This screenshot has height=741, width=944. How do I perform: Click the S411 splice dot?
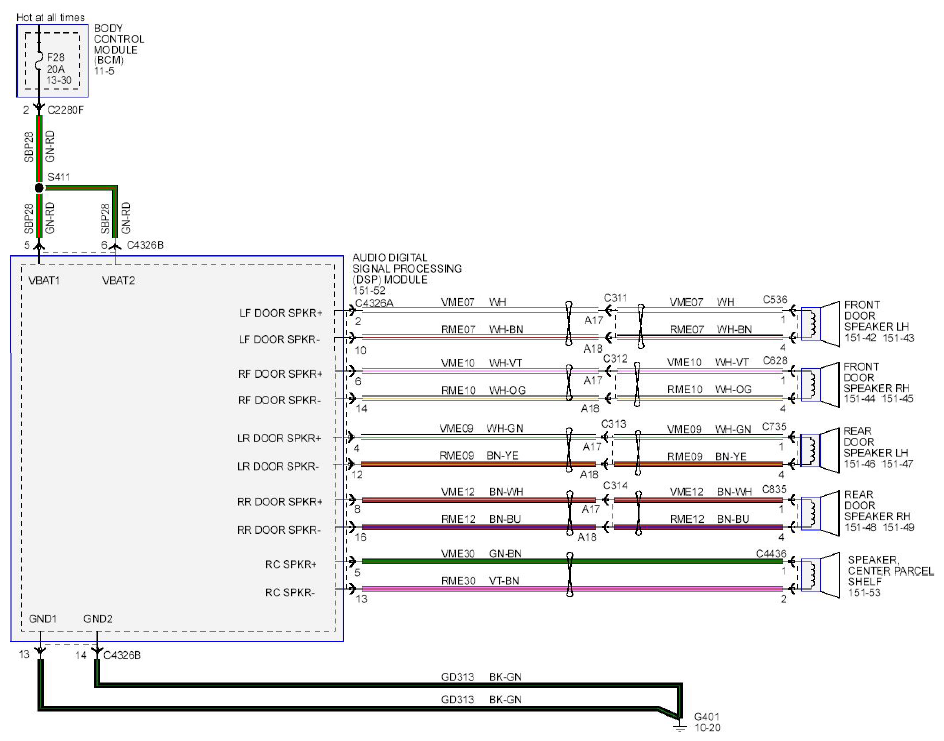point(39,188)
